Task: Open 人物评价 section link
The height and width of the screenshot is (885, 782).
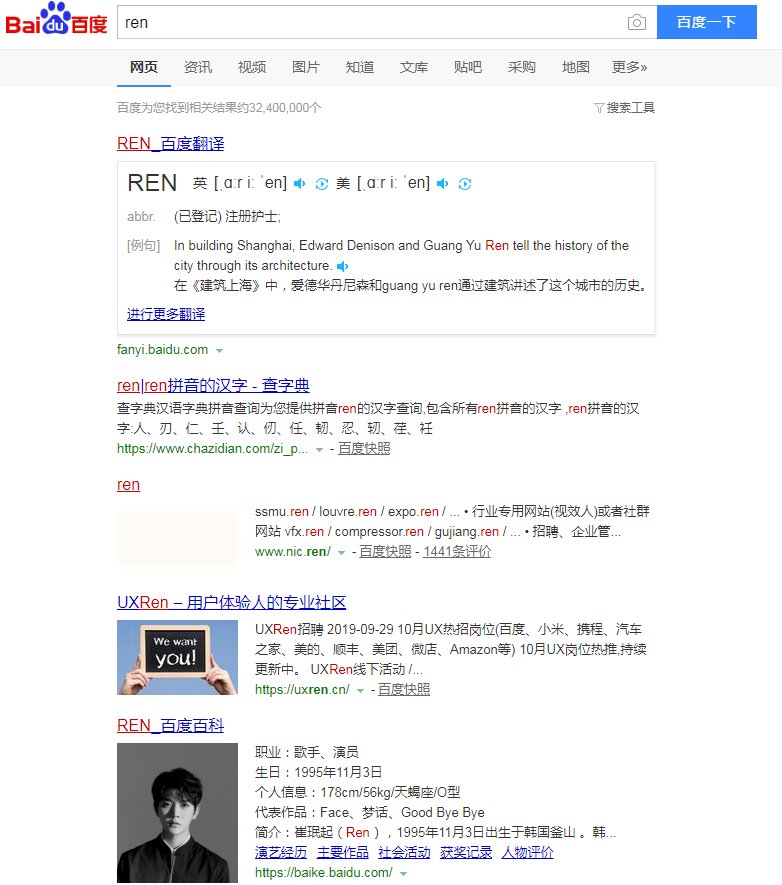Action: 528,852
